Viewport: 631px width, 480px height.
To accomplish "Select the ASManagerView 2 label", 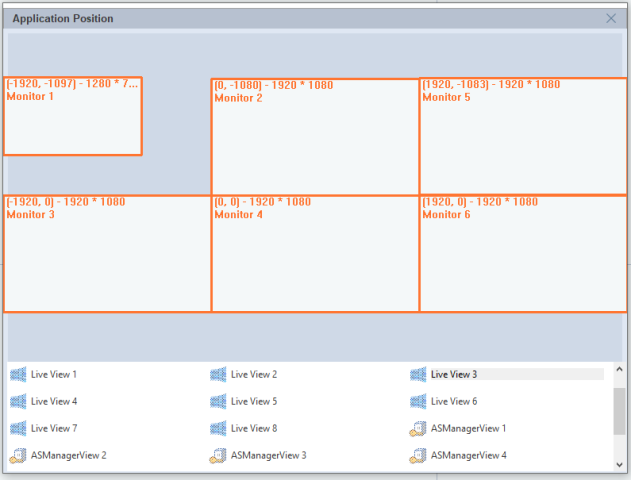I will click(x=69, y=455).
